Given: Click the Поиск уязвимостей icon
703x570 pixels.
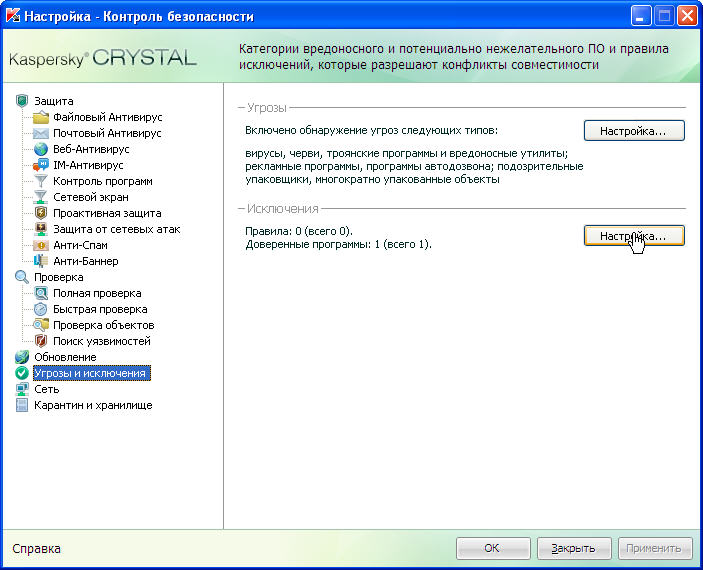Looking at the screenshot, I should point(41,341).
